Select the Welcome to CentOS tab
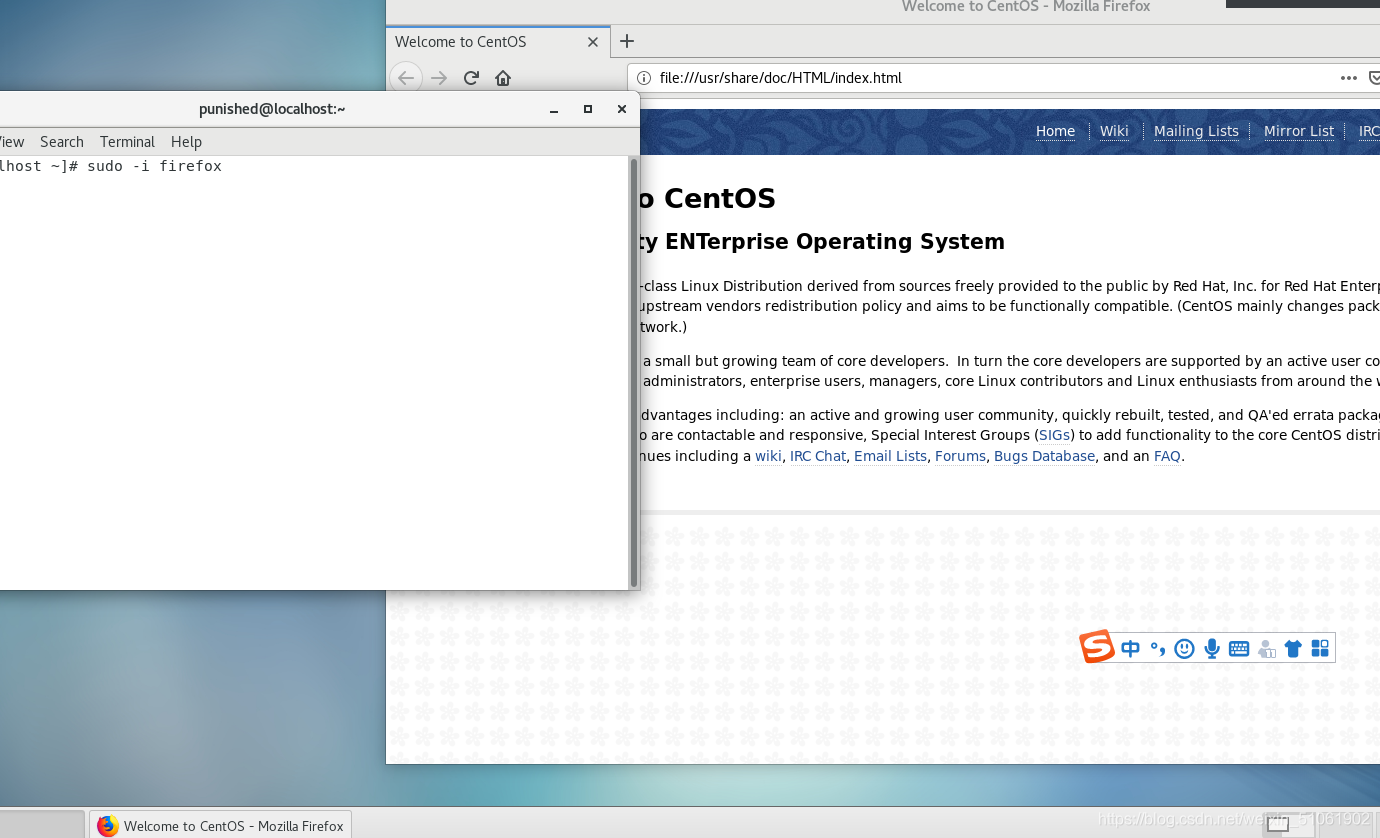The height and width of the screenshot is (838, 1380). point(496,42)
